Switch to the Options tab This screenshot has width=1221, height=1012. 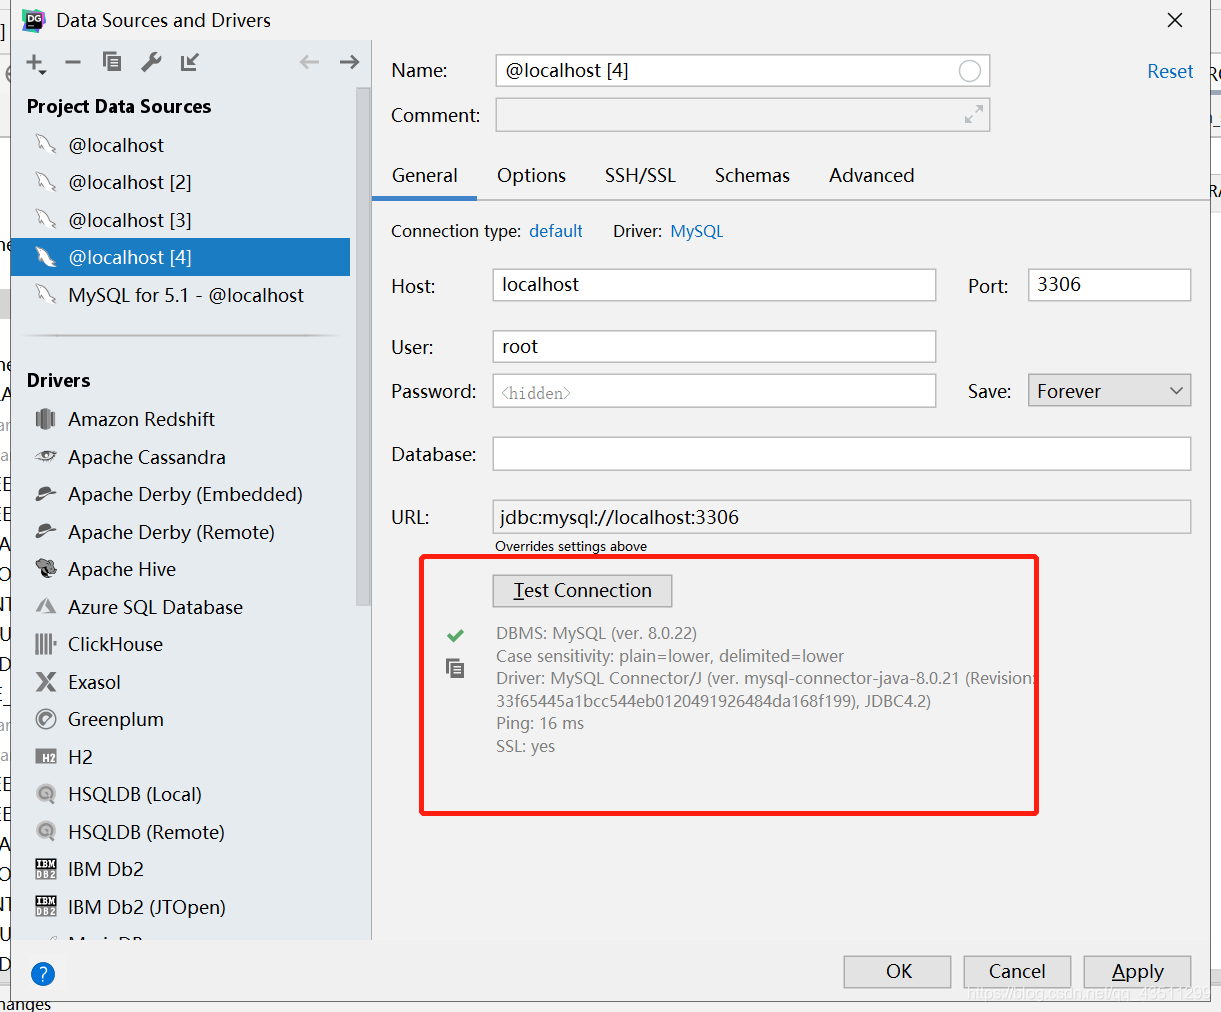531,175
